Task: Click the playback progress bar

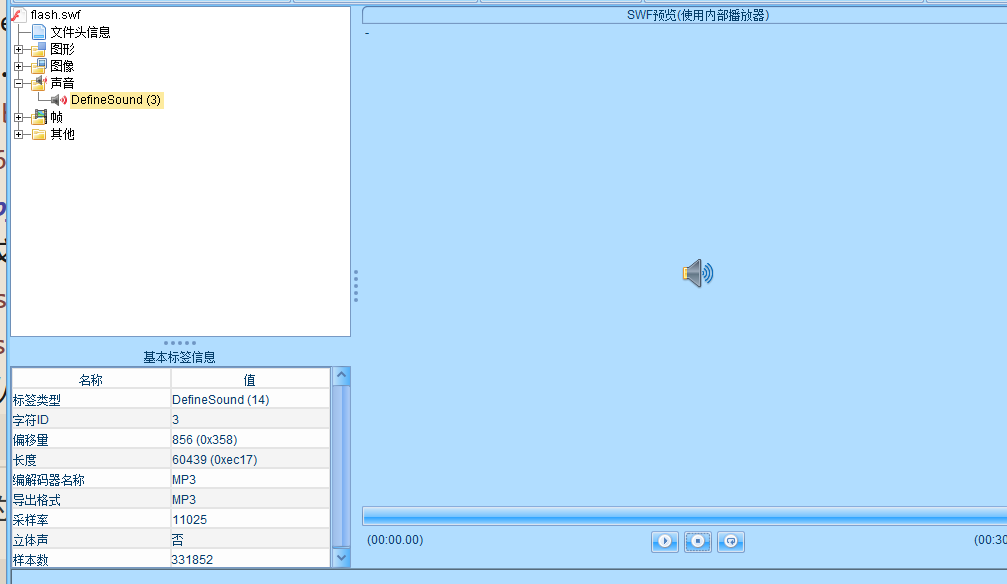Action: (x=685, y=516)
